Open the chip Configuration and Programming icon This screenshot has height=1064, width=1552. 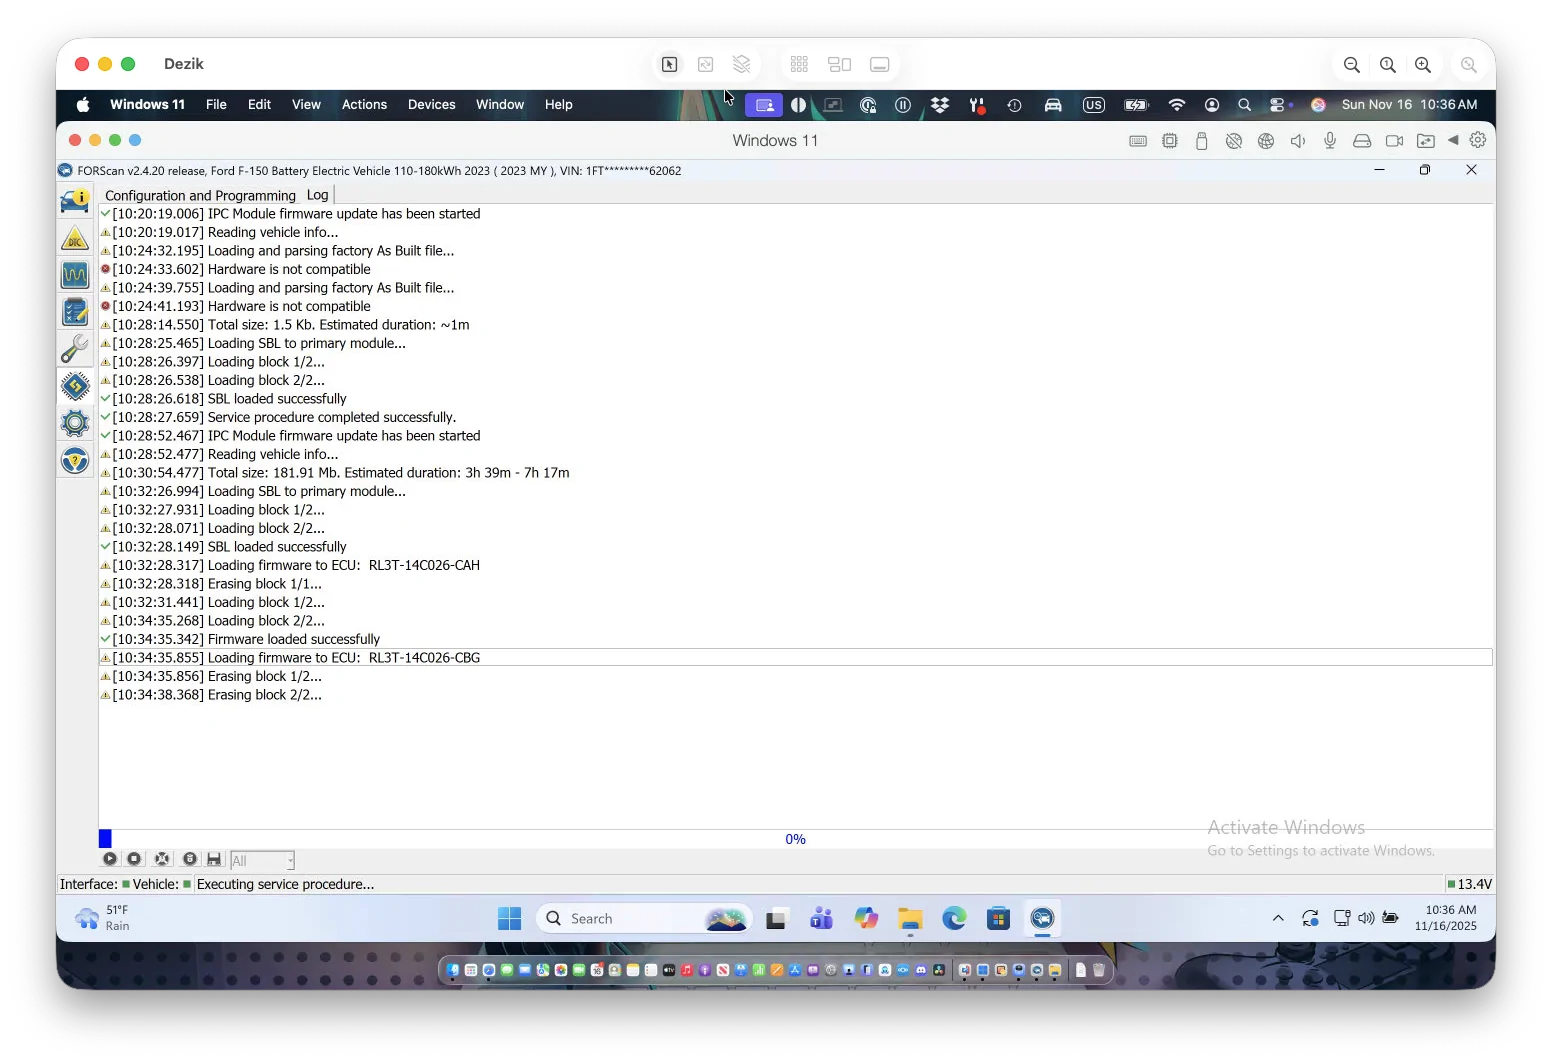click(75, 386)
